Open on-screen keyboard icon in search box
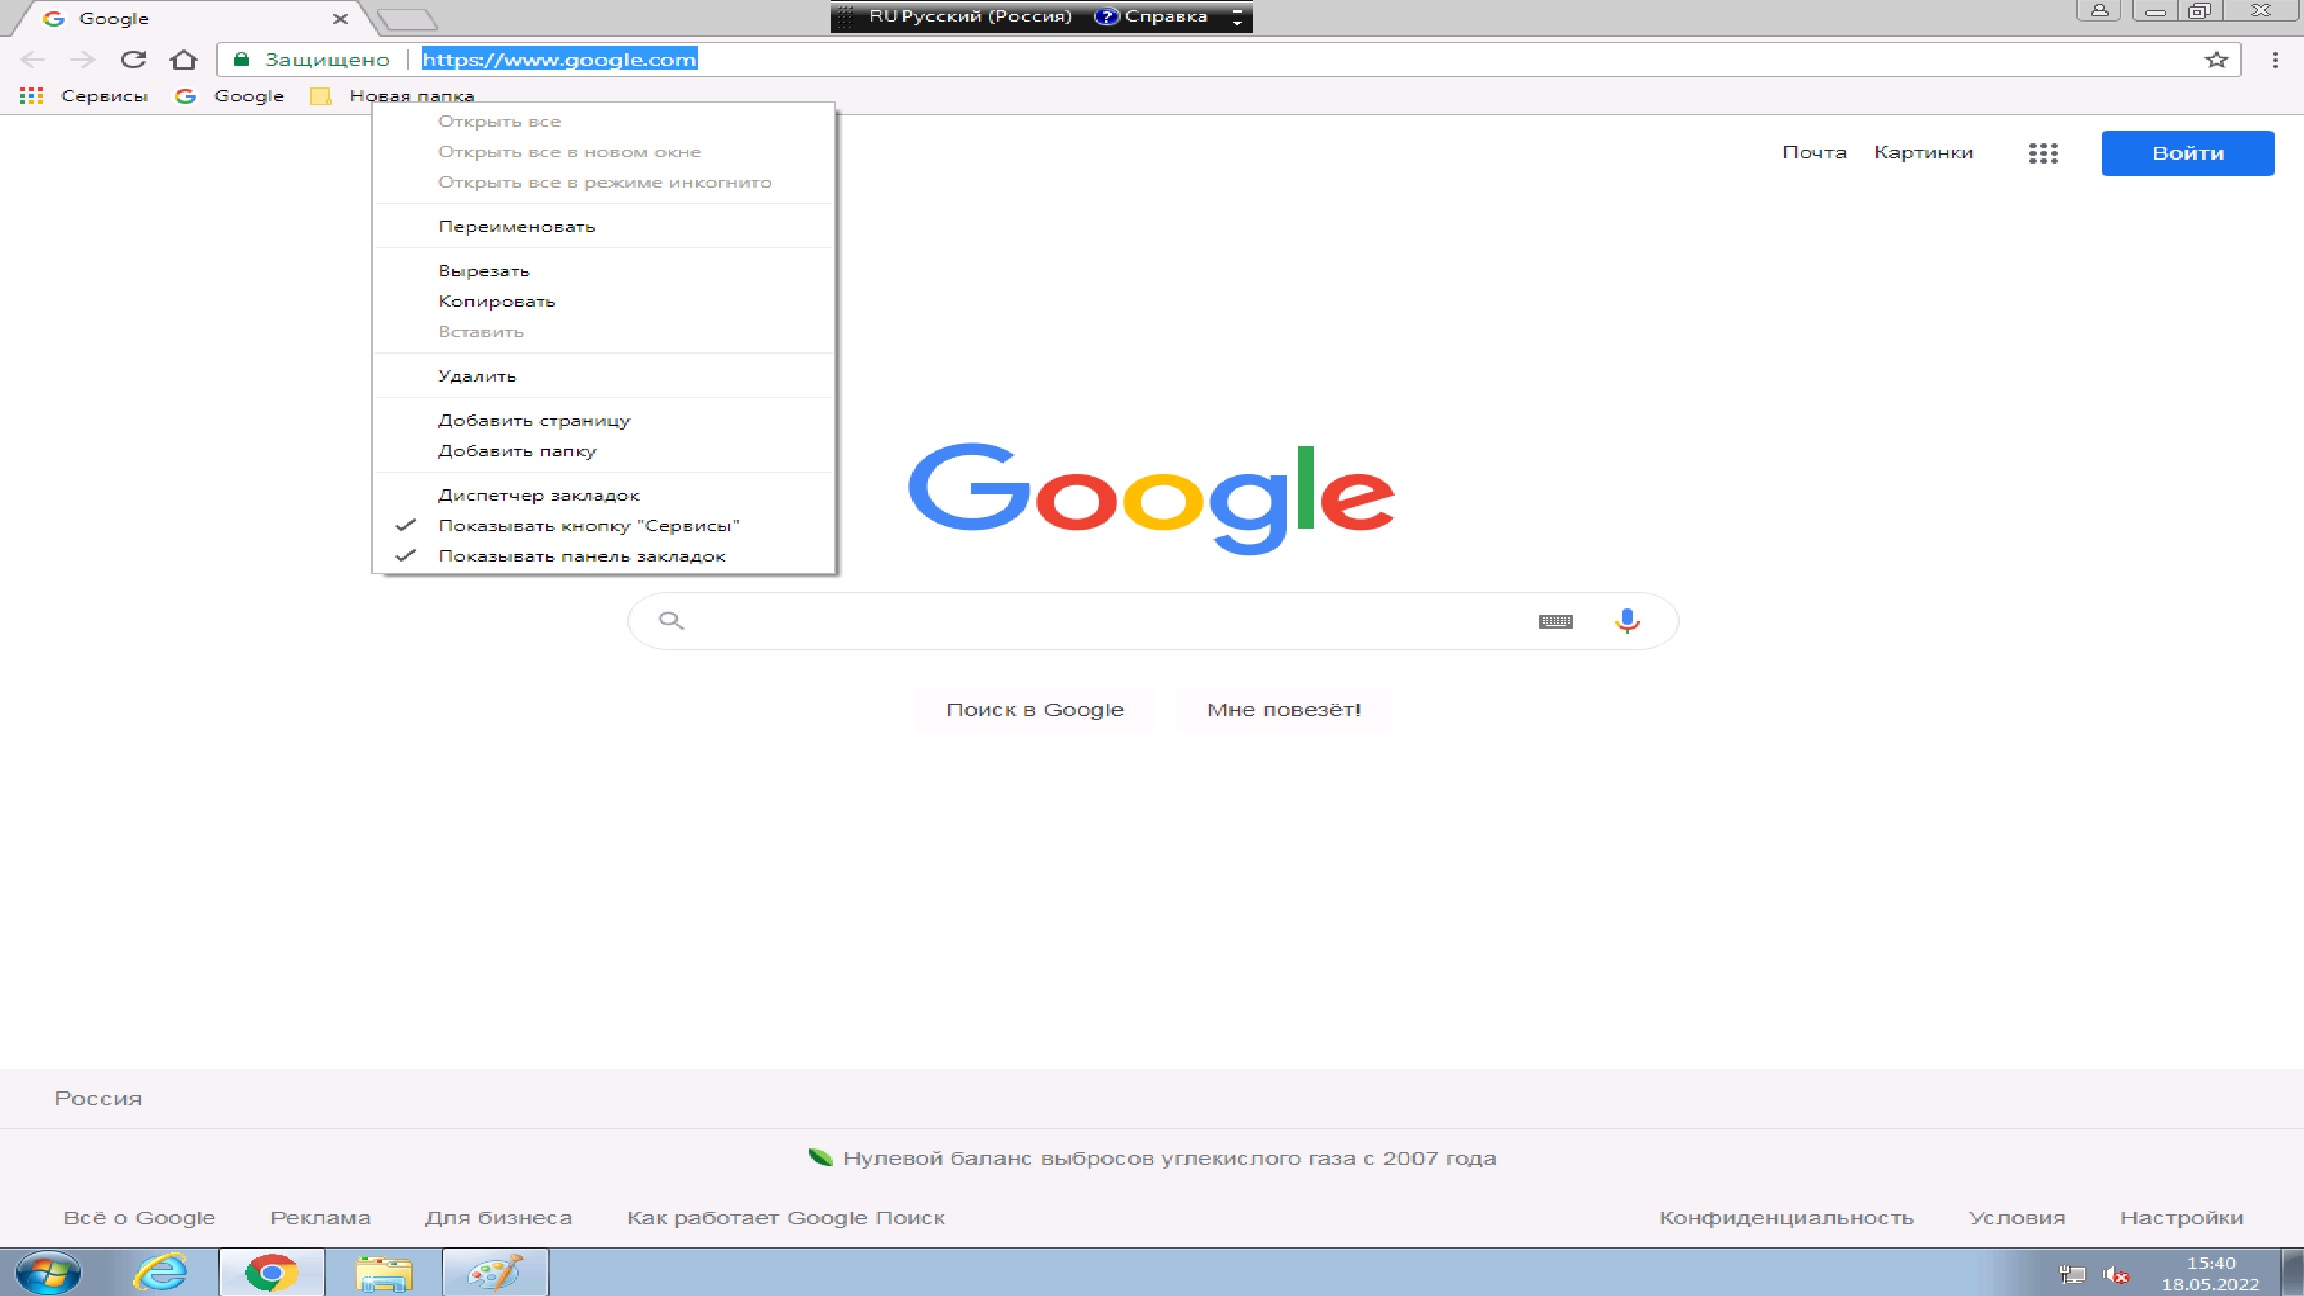This screenshot has height=1296, width=2304. pyautogui.click(x=1555, y=621)
